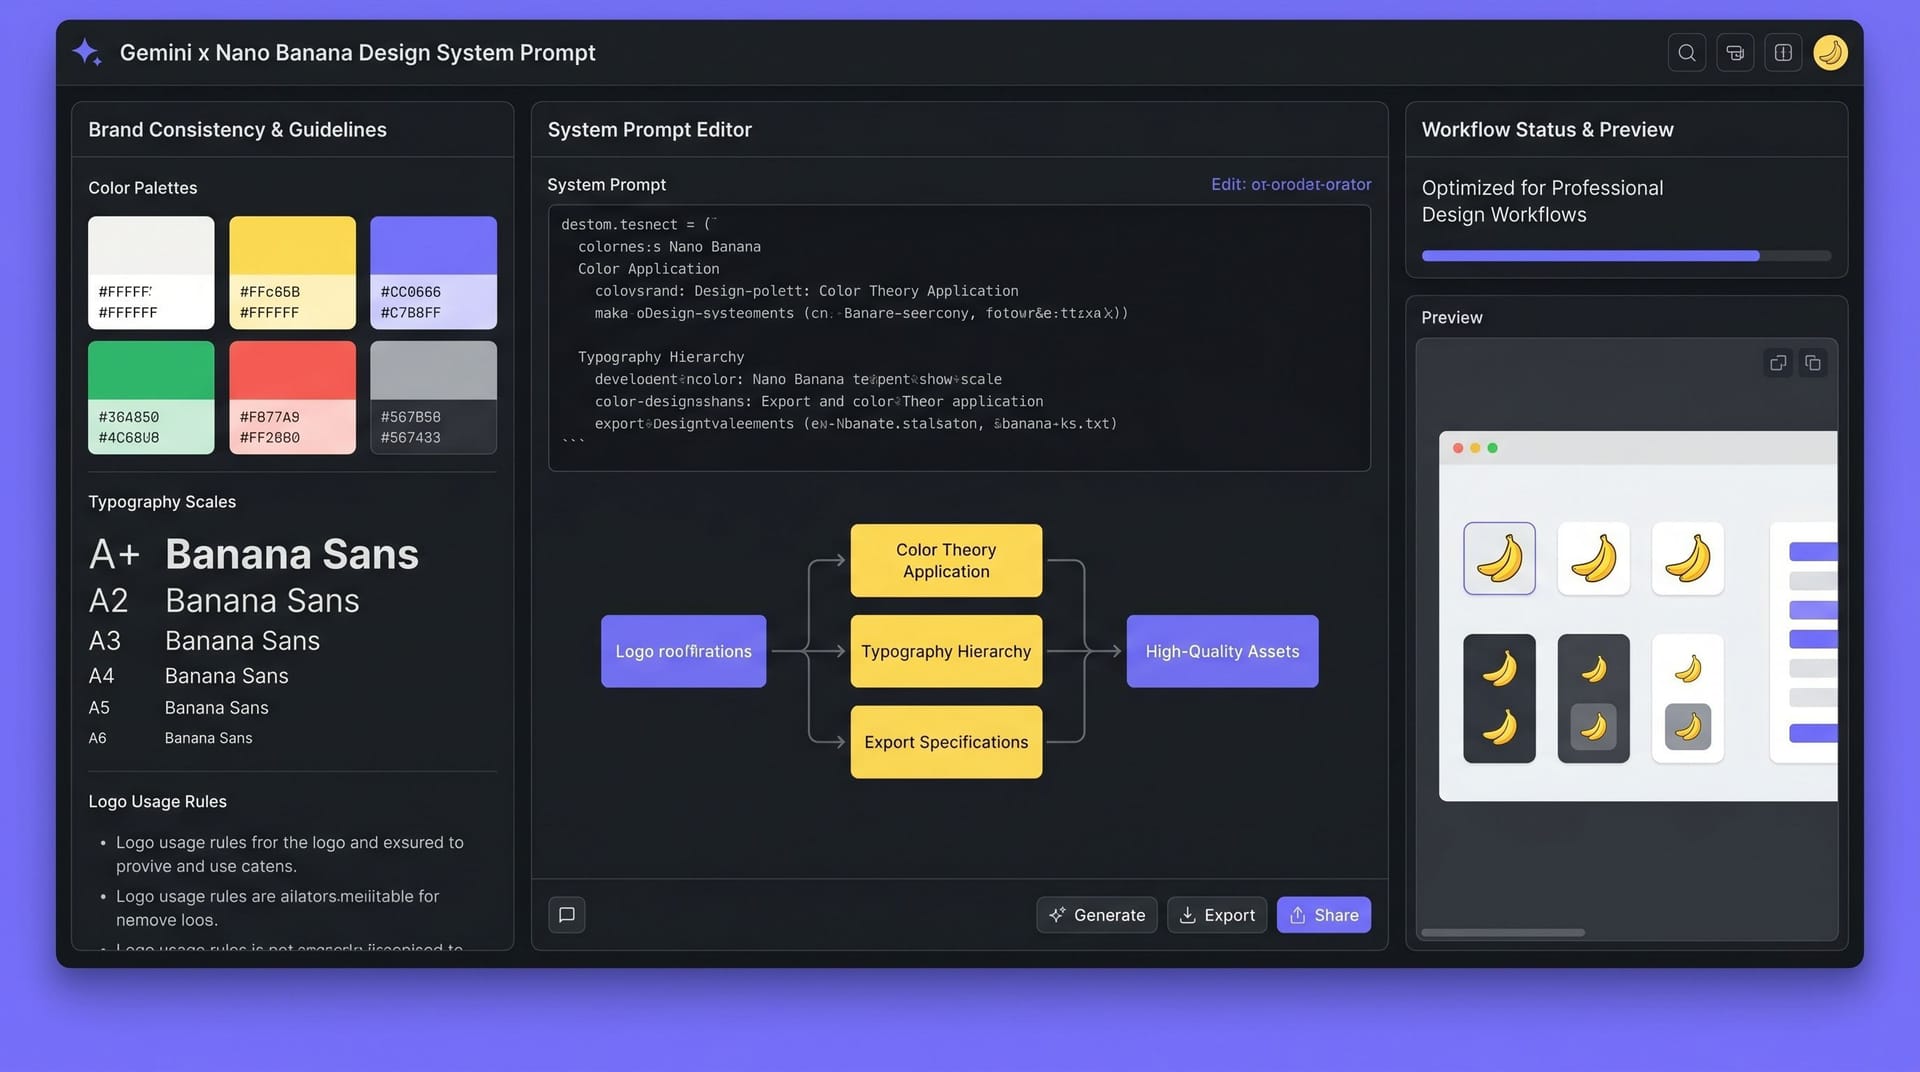Pick the purple #CC0666 color swatch
Viewport: 1920px width, 1072px height.
coord(433,272)
